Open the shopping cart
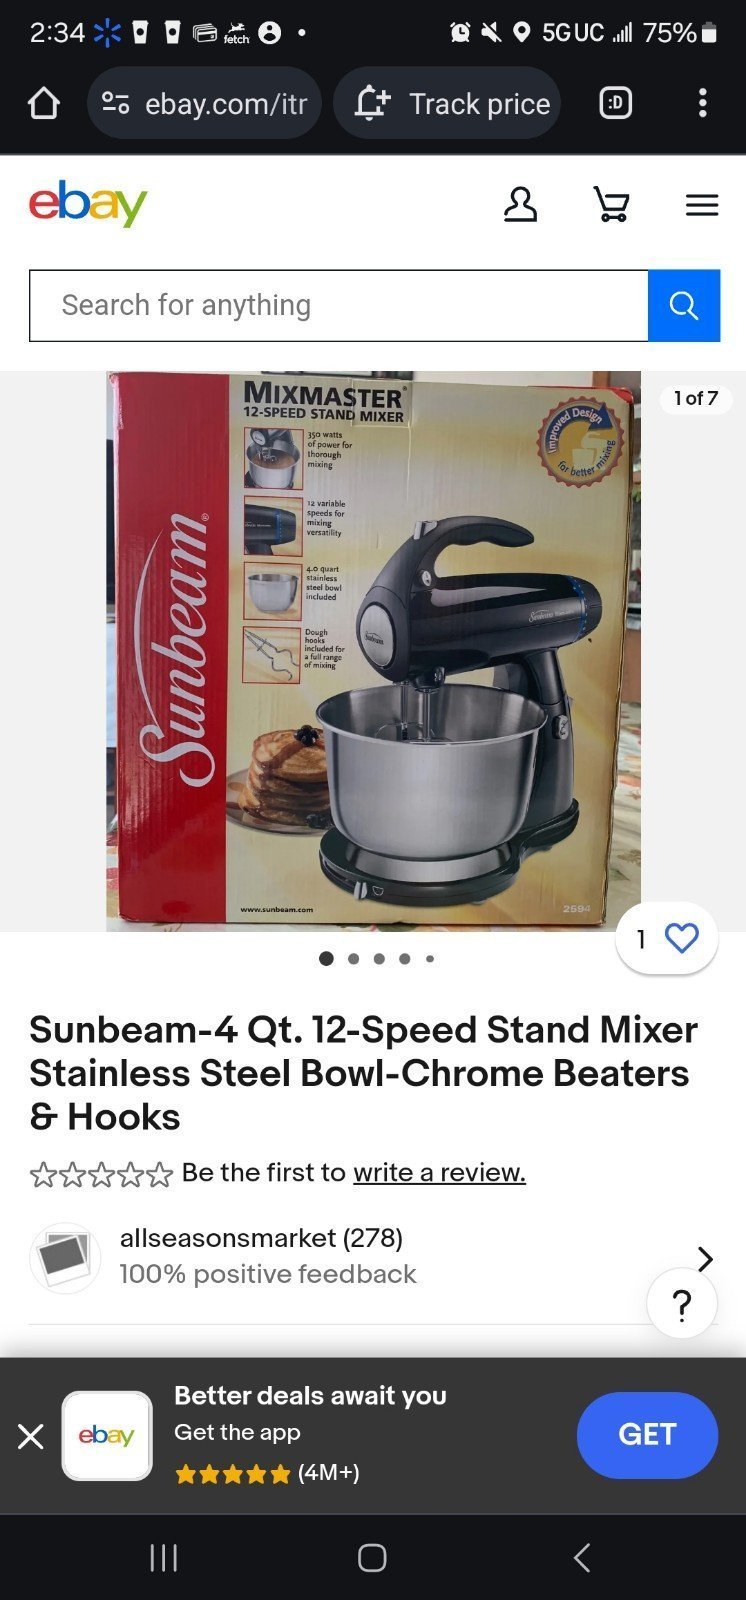Image resolution: width=746 pixels, height=1600 pixels. click(x=611, y=205)
